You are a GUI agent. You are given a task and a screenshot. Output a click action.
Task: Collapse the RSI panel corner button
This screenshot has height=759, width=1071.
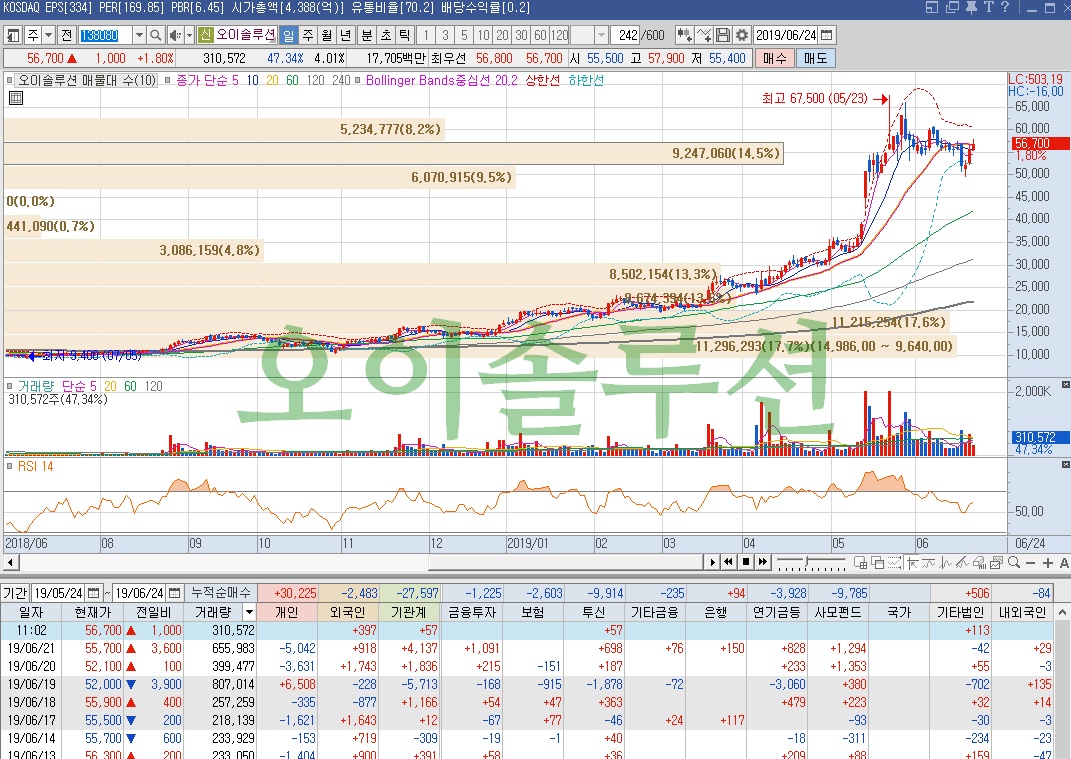click(1066, 465)
